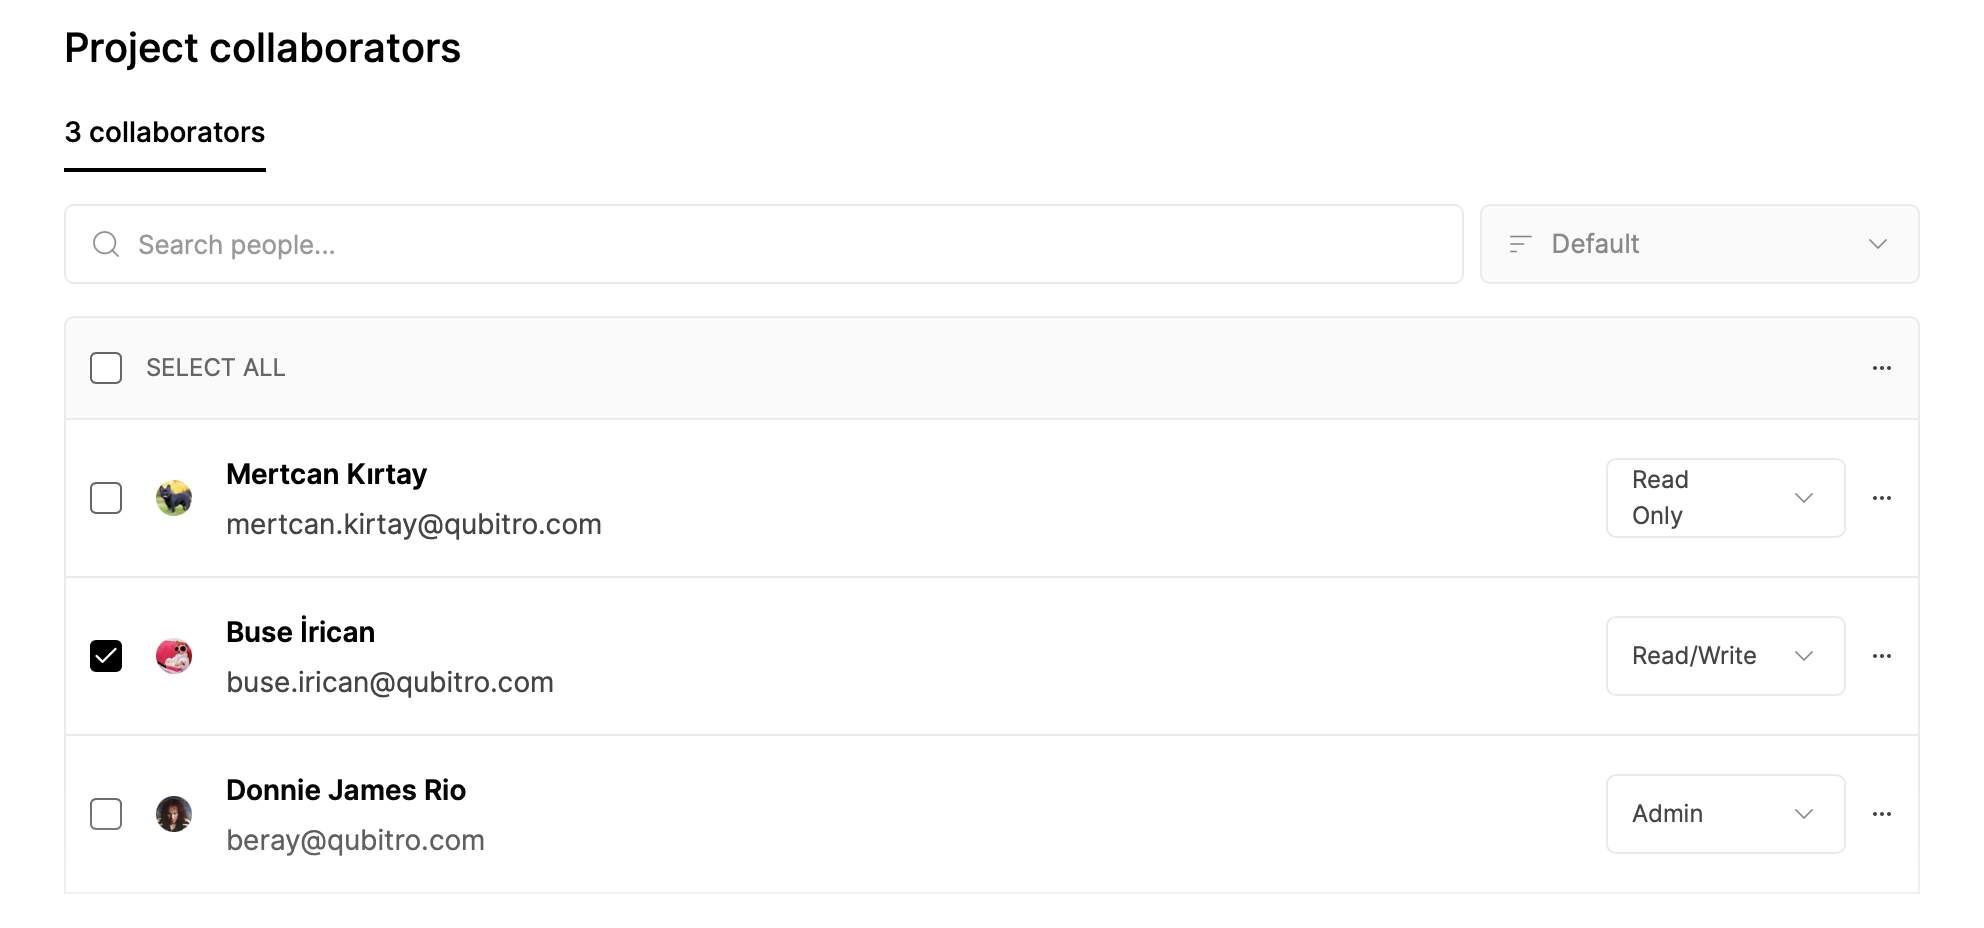Switch to the 3 collaborators tab
Viewport: 1984px width, 928px height.
165,132
